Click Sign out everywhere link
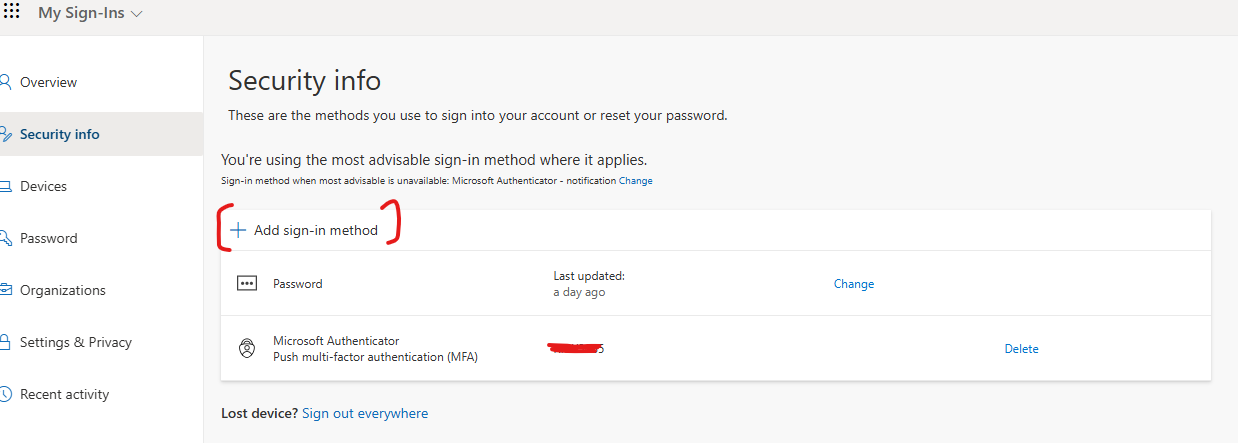The width and height of the screenshot is (1238, 443). coord(365,413)
